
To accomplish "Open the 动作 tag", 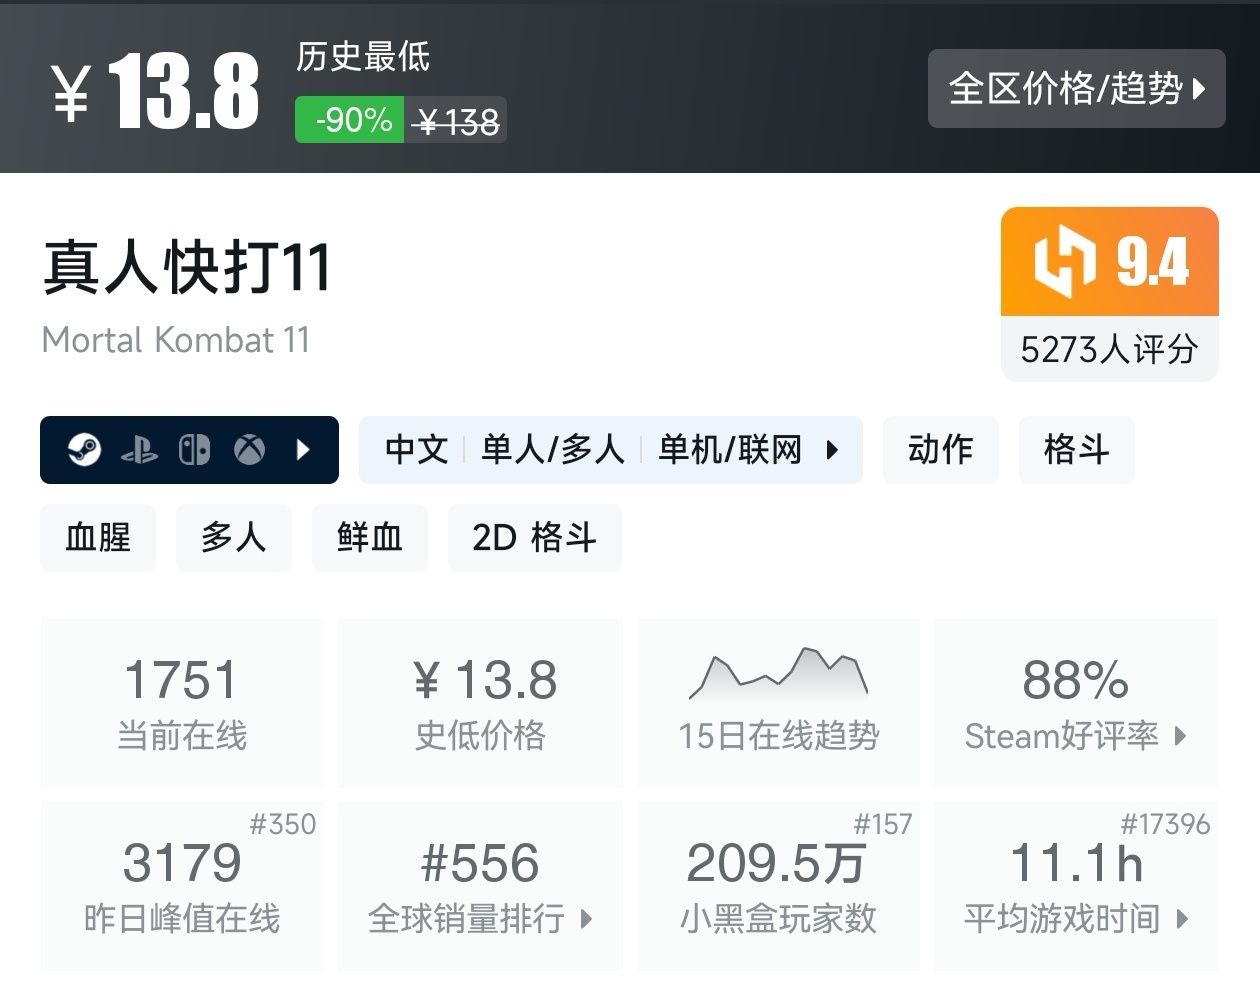I will [x=940, y=450].
